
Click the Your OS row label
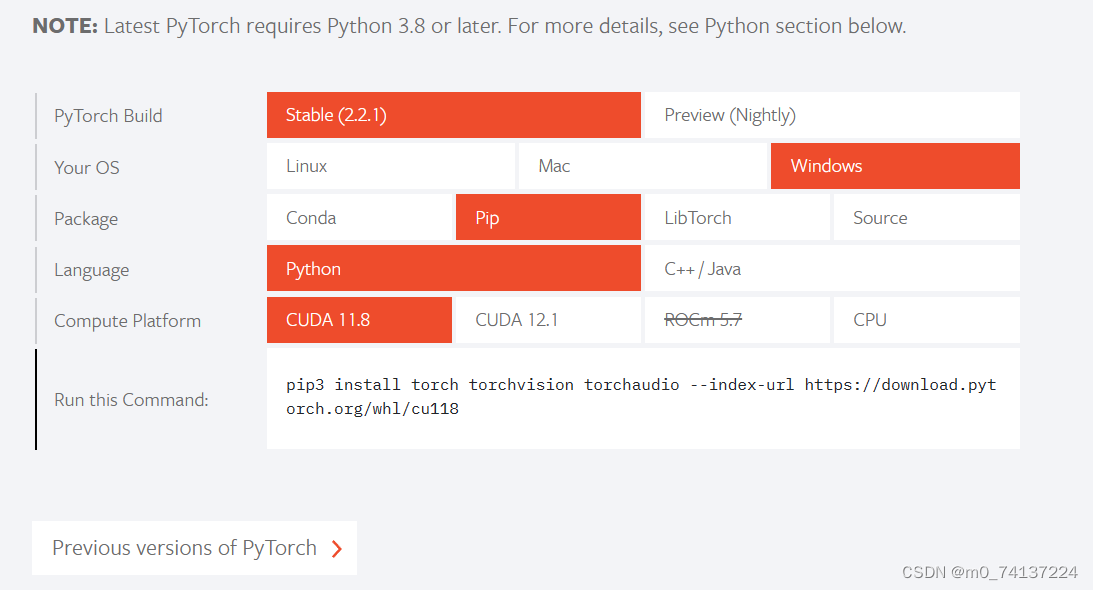click(x=87, y=167)
